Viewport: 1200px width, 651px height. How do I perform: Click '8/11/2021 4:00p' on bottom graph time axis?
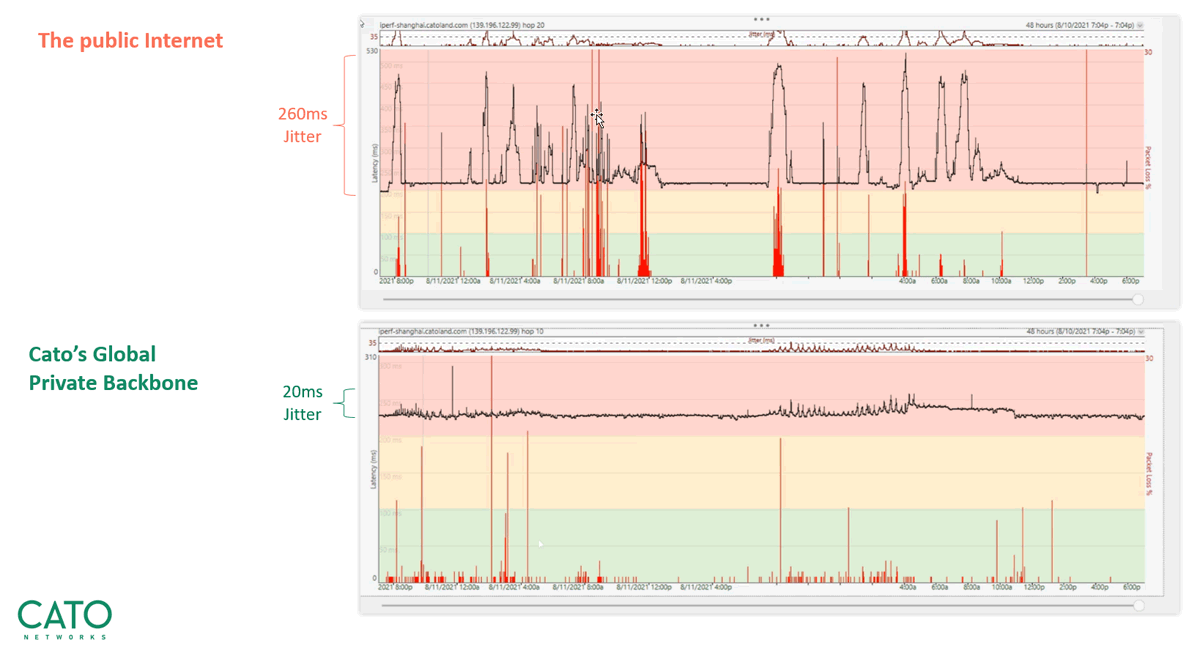click(x=704, y=587)
